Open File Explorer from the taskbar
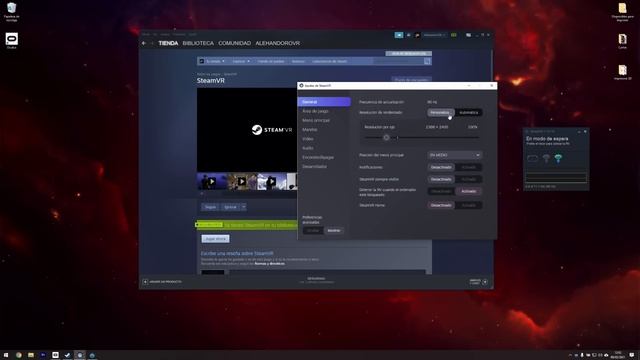This screenshot has width=640, height=360. 31,355
